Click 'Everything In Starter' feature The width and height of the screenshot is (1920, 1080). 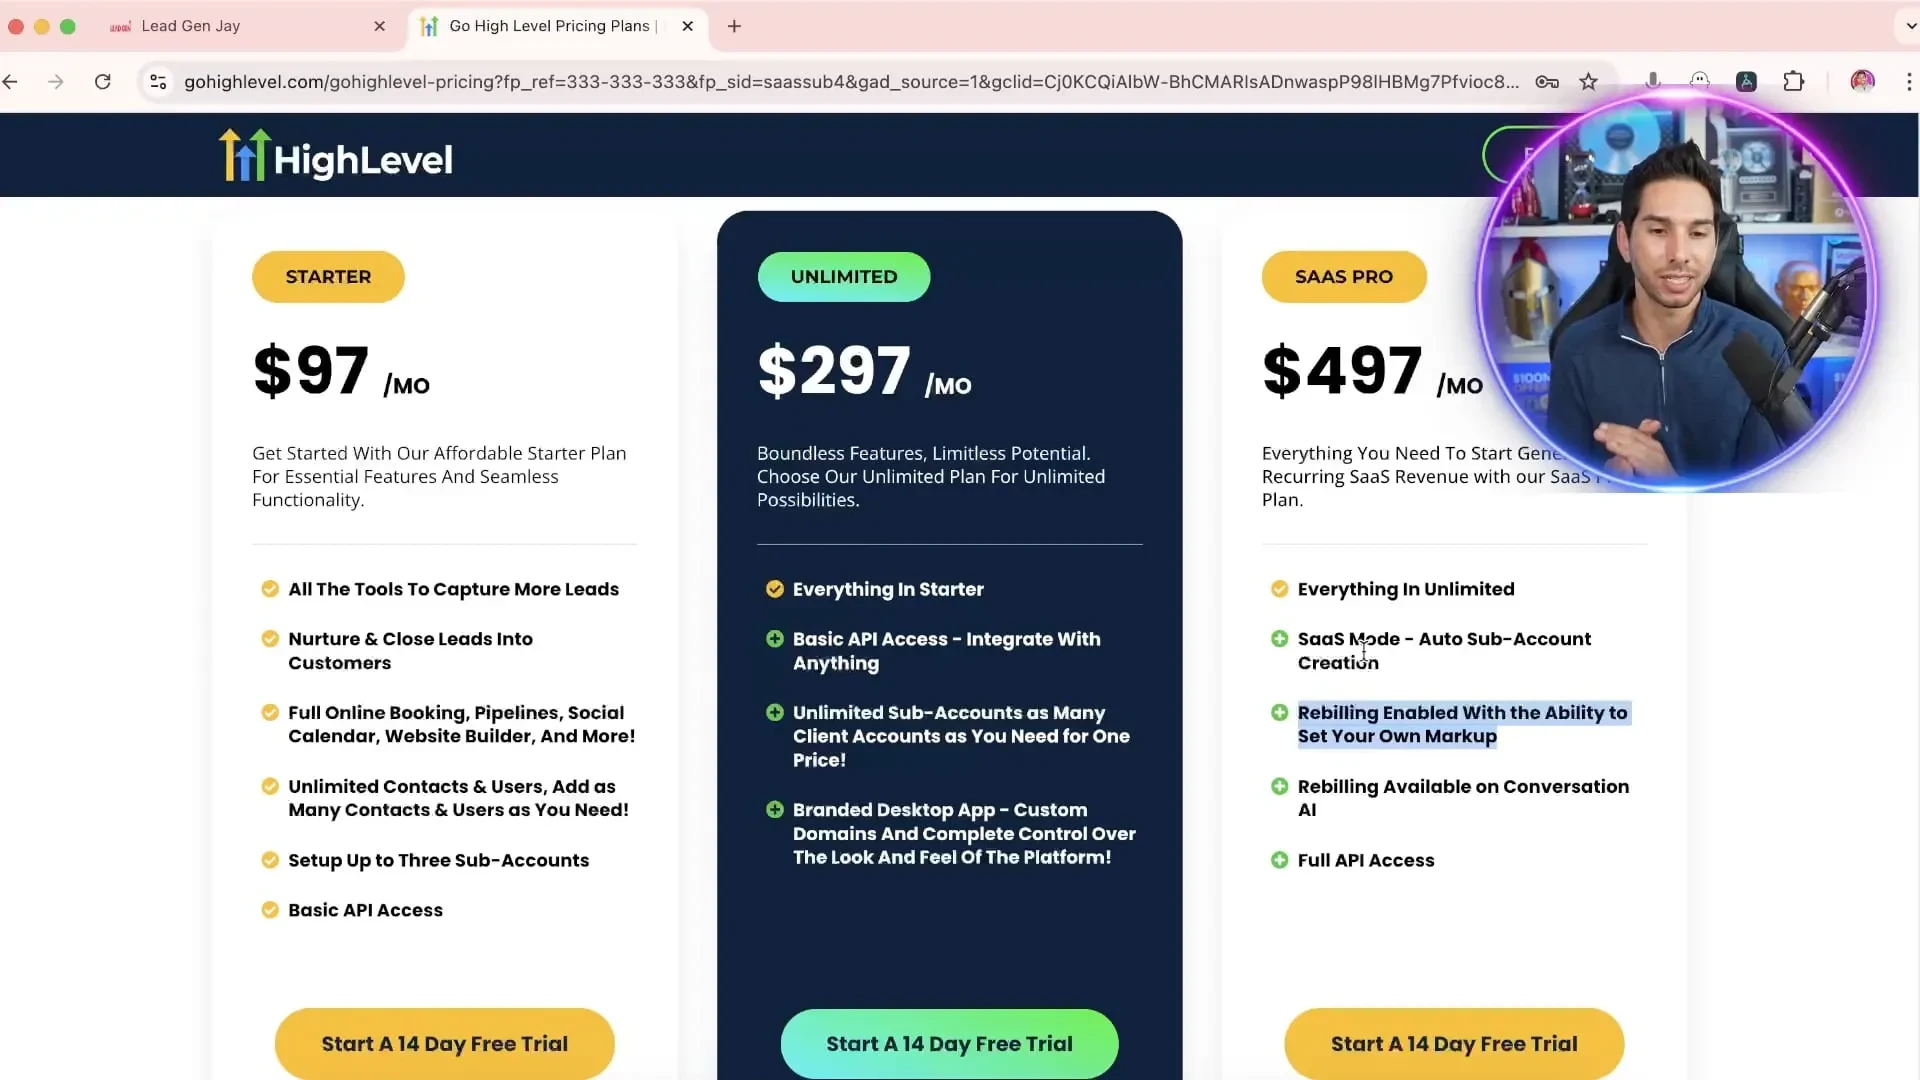click(x=888, y=589)
